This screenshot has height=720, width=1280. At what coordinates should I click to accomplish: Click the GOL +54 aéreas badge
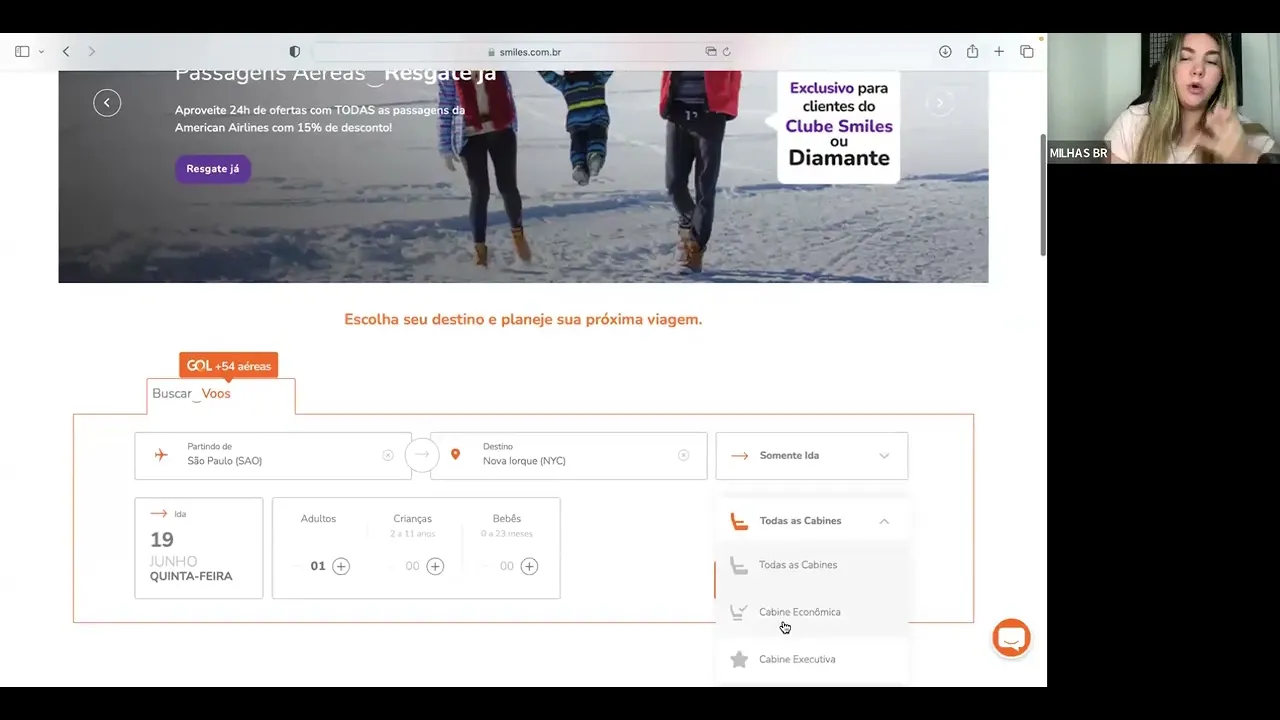[228, 366]
